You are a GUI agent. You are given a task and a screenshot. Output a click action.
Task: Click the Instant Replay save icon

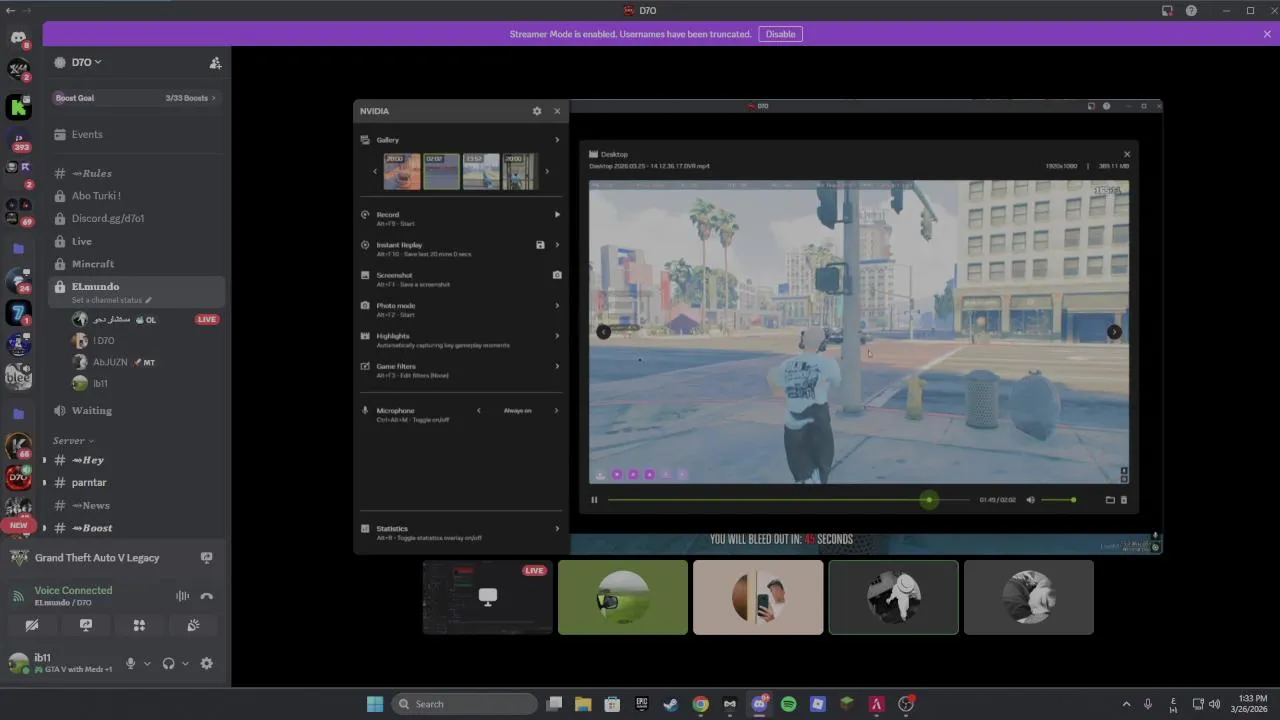[540, 245]
